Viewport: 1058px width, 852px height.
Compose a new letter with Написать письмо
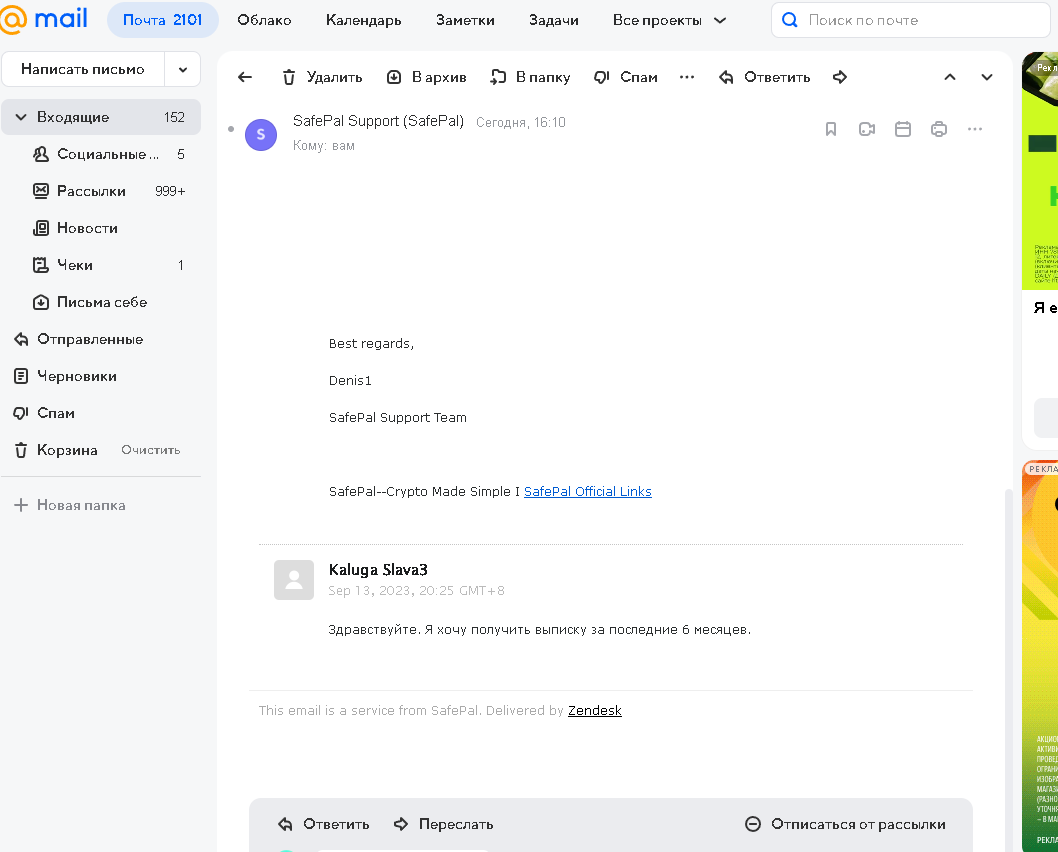83,69
